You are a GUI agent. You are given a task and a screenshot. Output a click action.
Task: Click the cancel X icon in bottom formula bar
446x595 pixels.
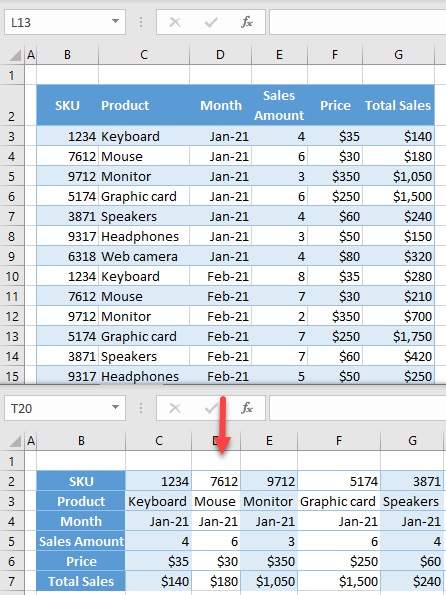click(x=175, y=408)
